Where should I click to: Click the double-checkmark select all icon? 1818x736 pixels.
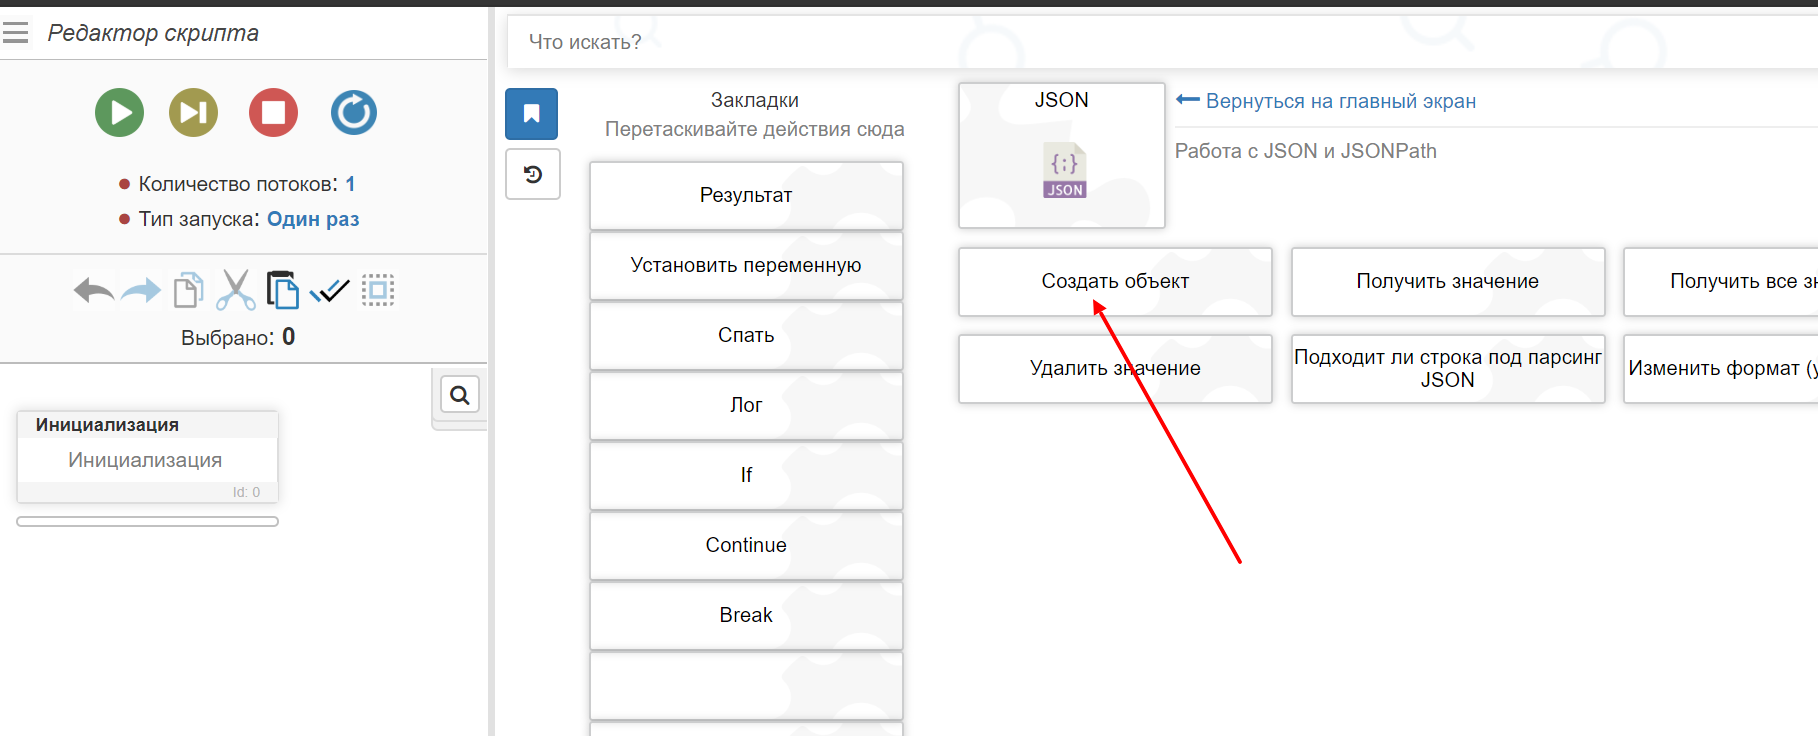pos(329,291)
